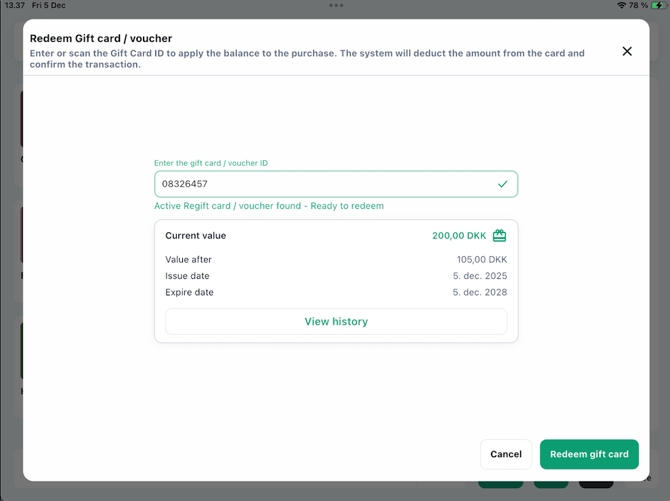Click the 'Enter the gift card / voucher ID' label
This screenshot has height=501, width=670.
[210, 163]
